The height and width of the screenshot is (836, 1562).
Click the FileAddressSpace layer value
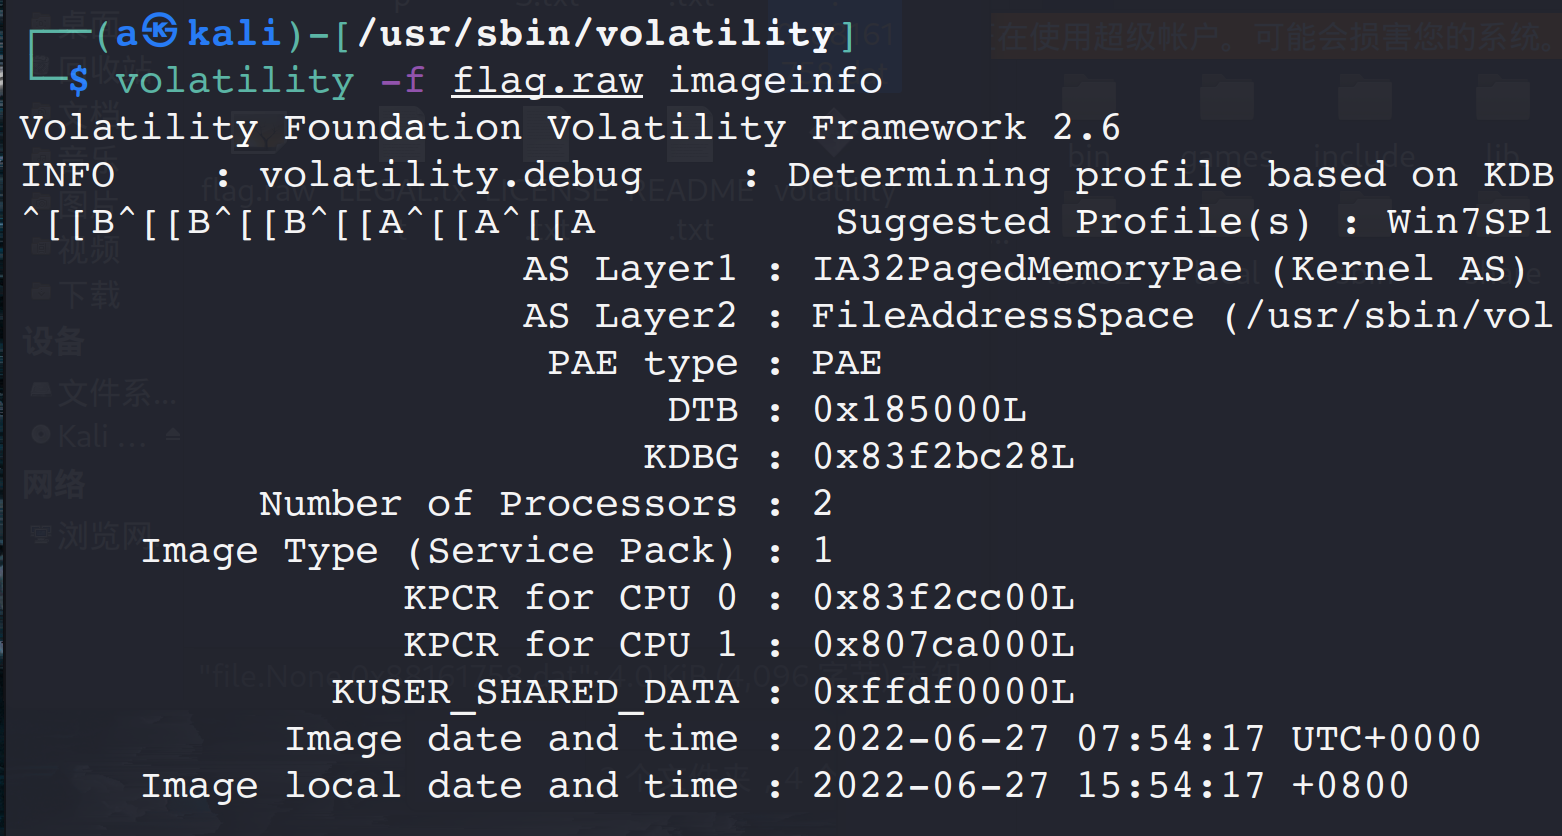pos(1003,316)
